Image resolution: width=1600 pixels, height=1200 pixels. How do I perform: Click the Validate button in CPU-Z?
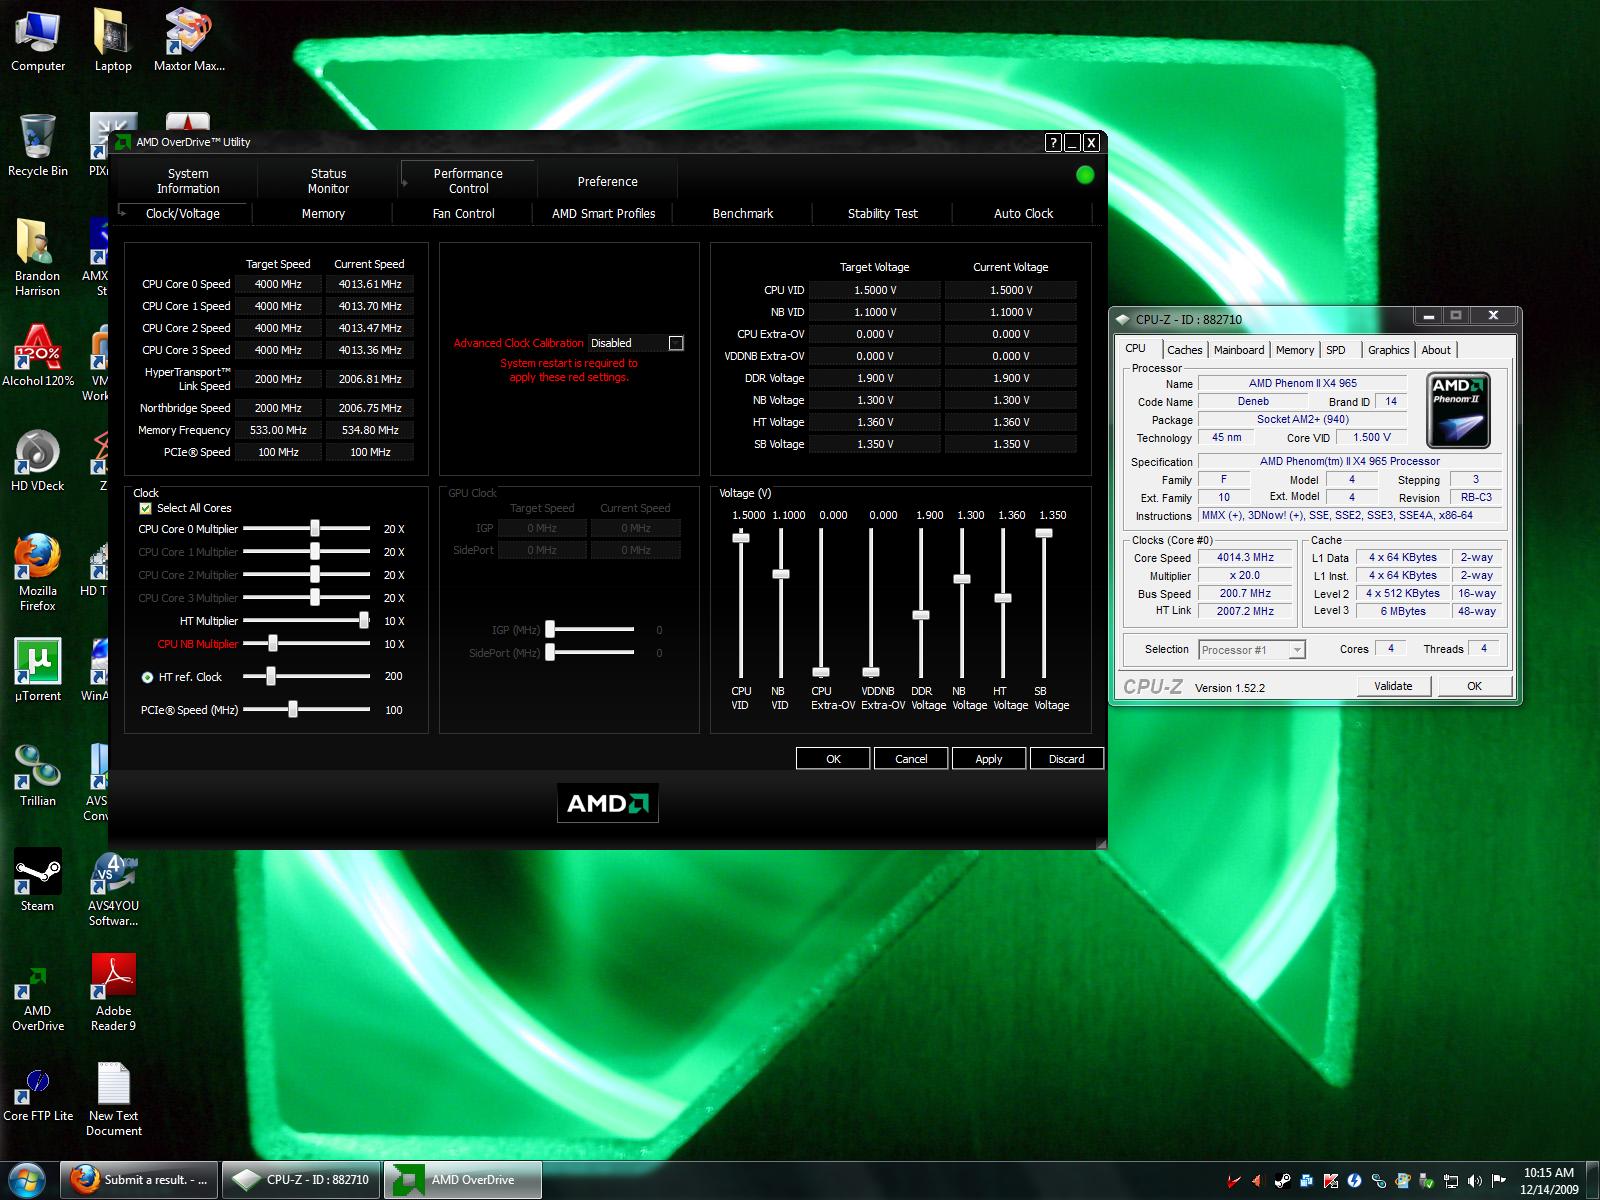pos(1393,686)
